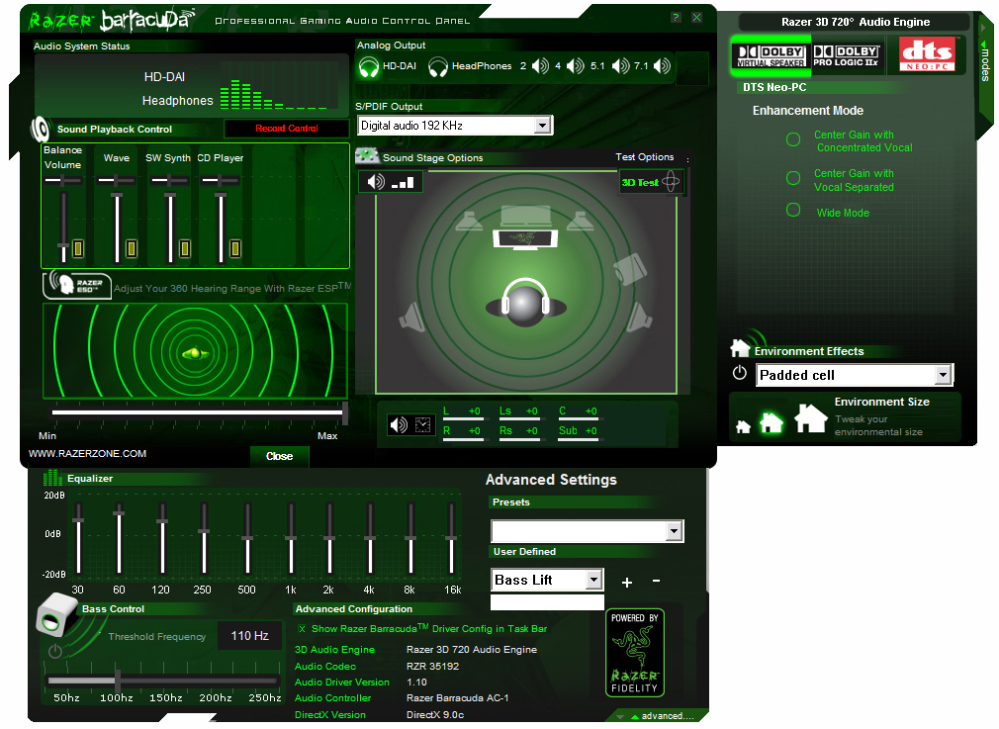Select Center Gain with Vocal Separated
The height and width of the screenshot is (729, 999).
coord(793,178)
